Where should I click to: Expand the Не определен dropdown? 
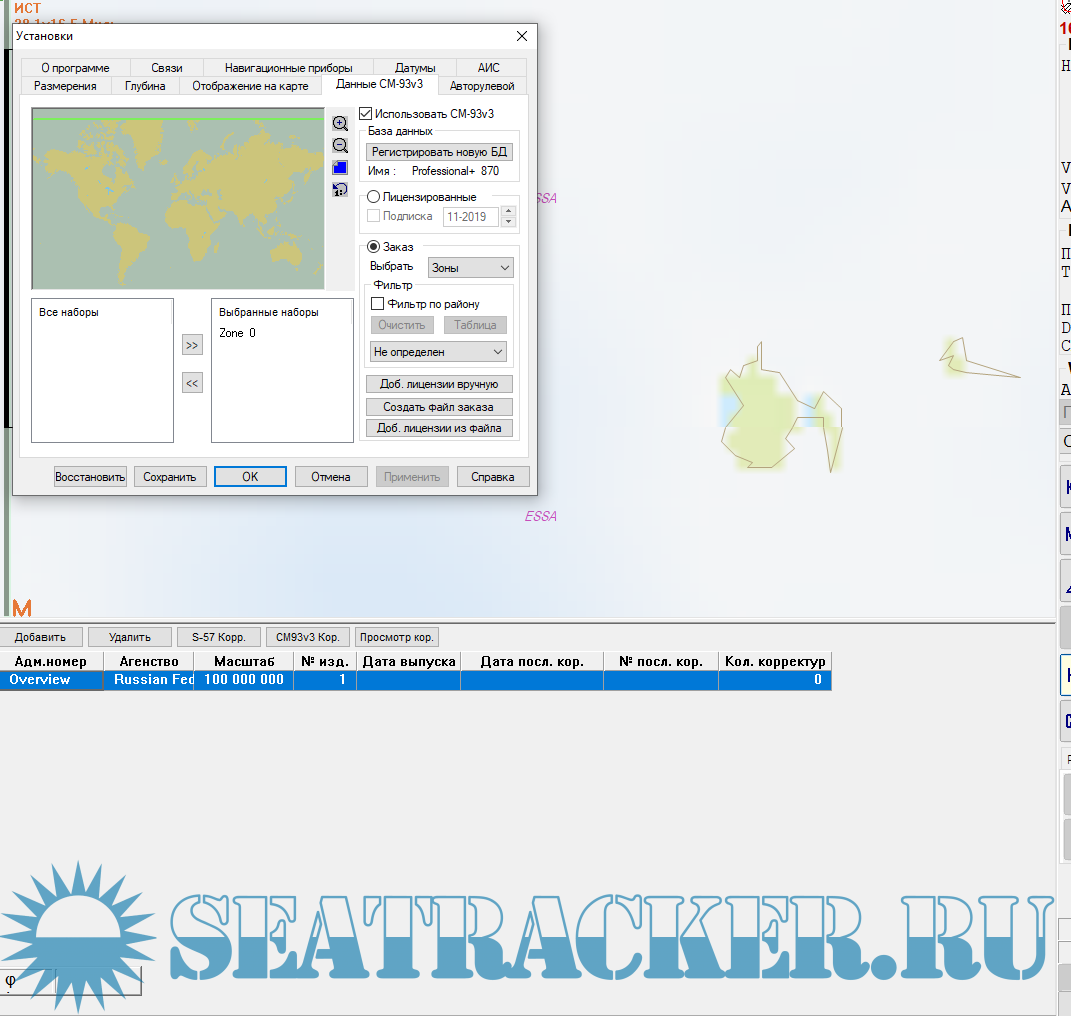tap(438, 352)
